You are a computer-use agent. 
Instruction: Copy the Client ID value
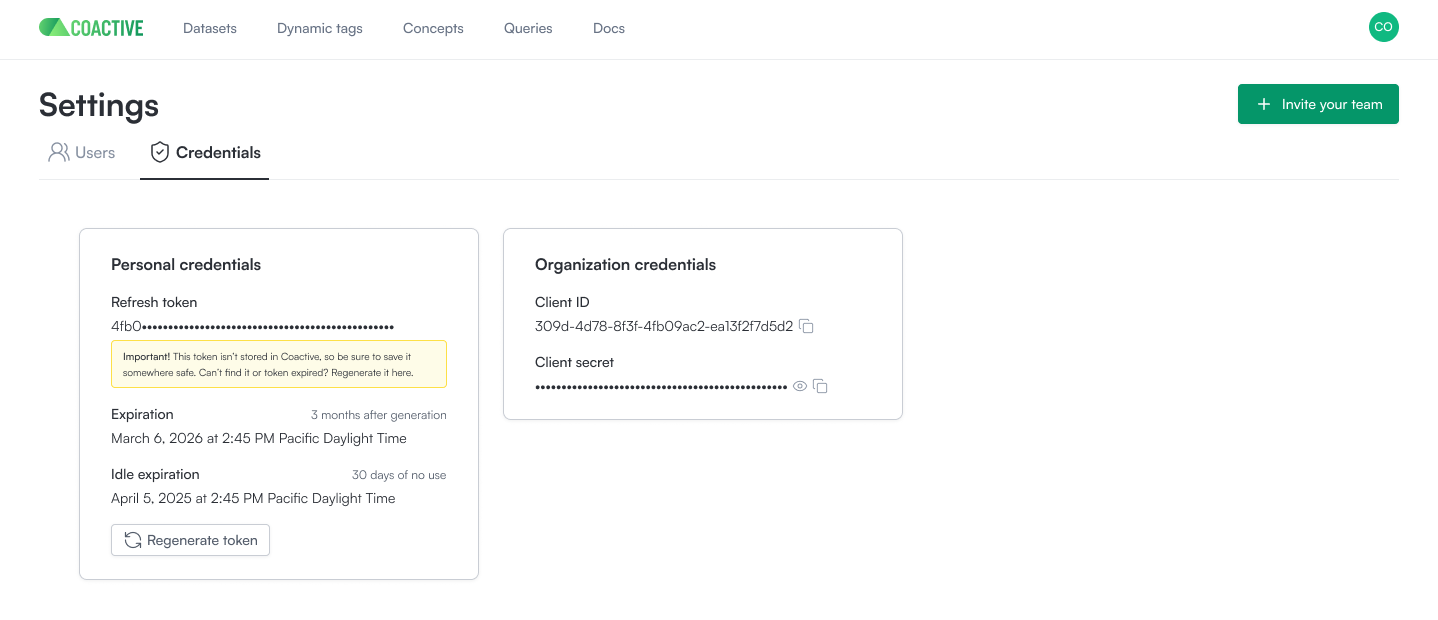pos(807,327)
